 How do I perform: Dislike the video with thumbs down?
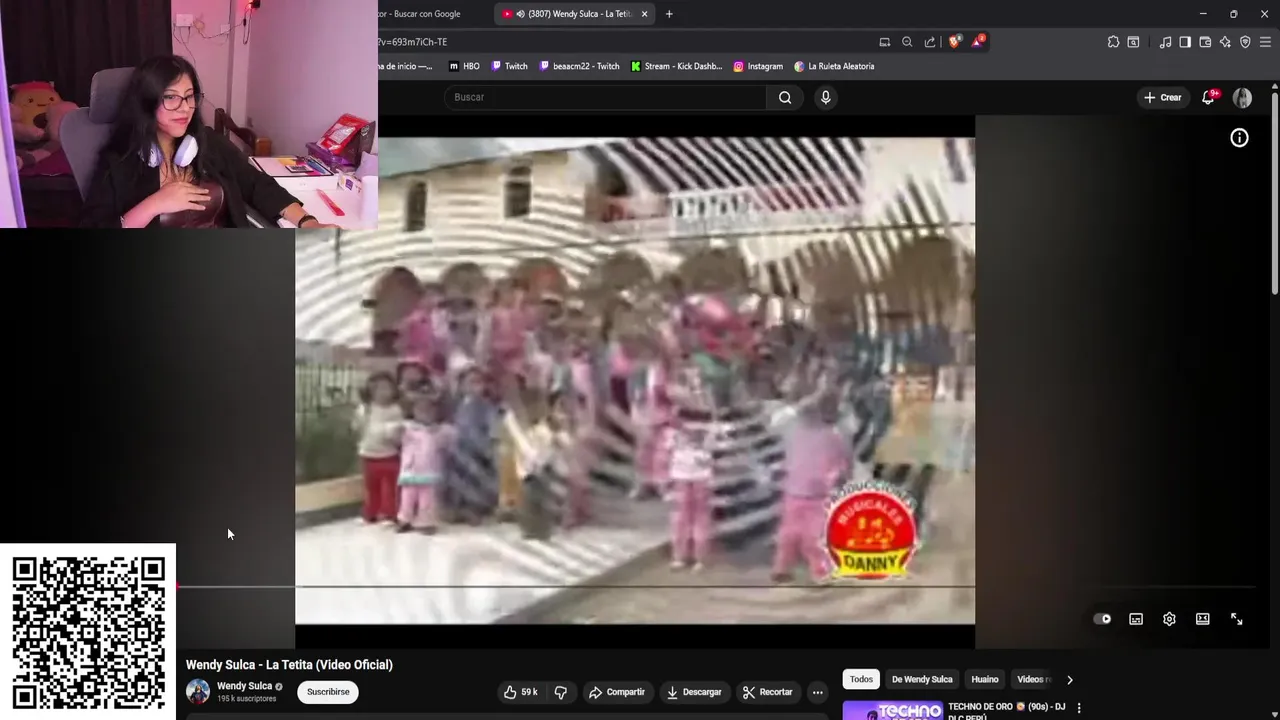[561, 692]
